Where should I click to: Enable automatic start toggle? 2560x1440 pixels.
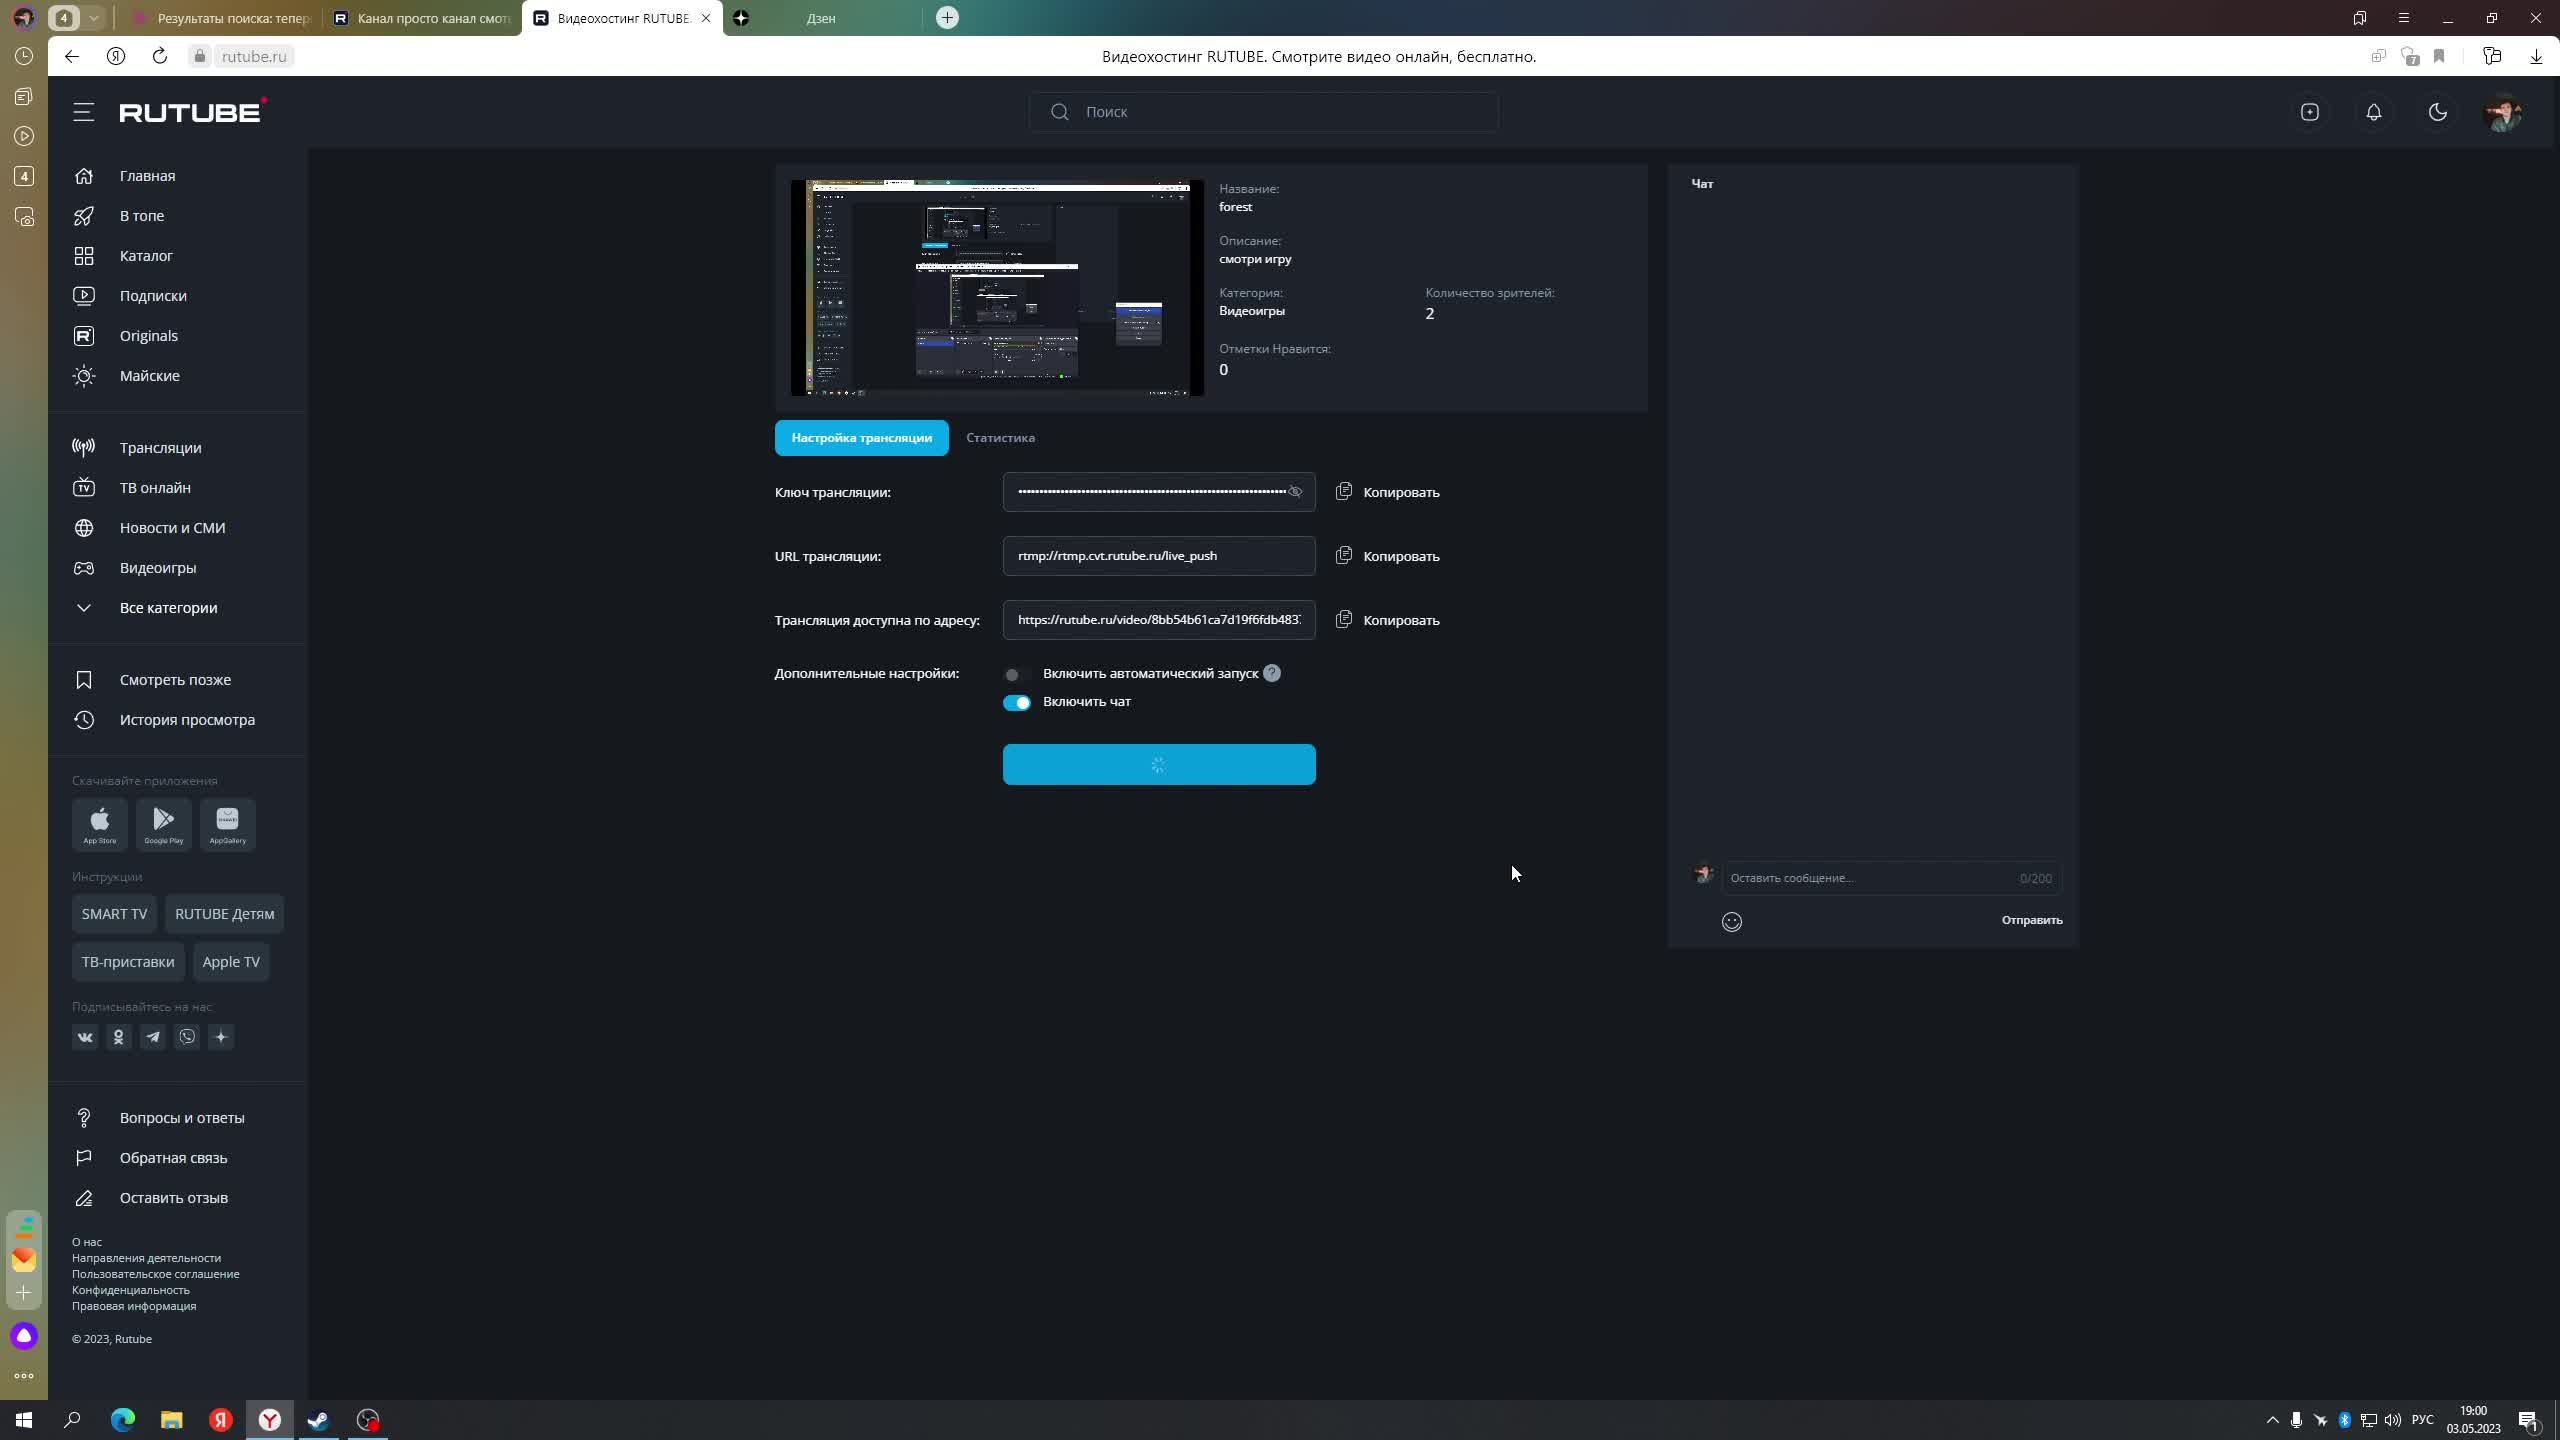pyautogui.click(x=1016, y=674)
